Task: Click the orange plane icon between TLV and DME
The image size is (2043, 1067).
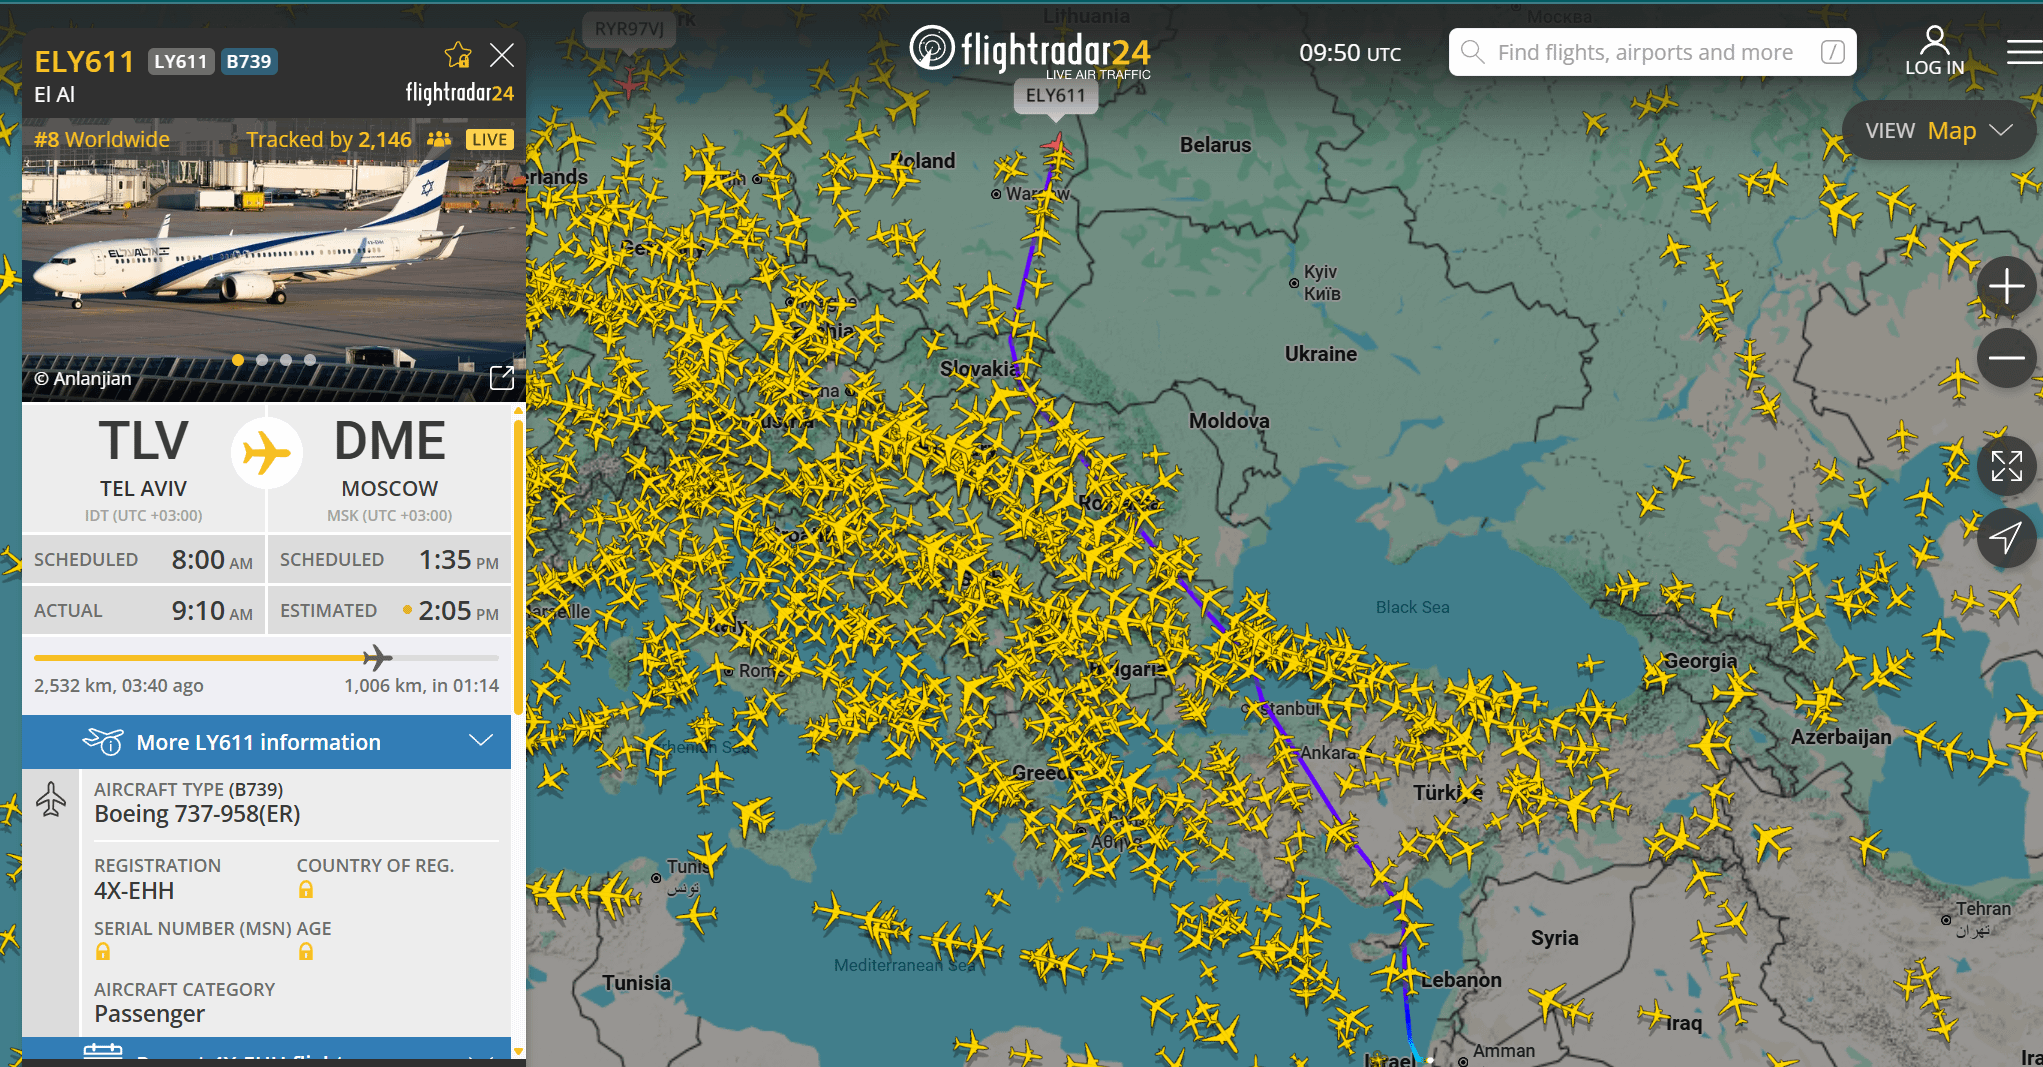Action: [266, 453]
